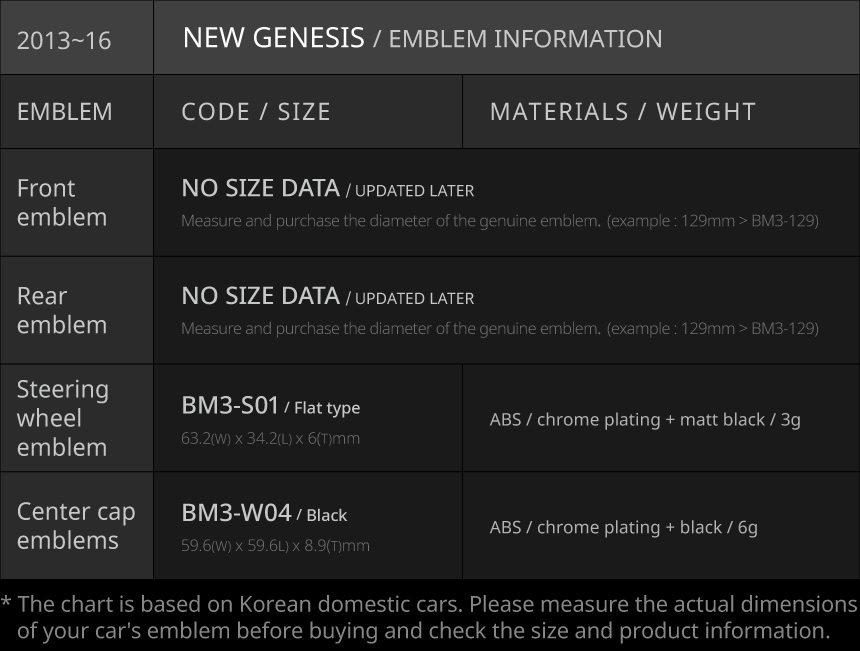Click the EMBLEM column header
Screen dimensions: 860x651
click(65, 111)
